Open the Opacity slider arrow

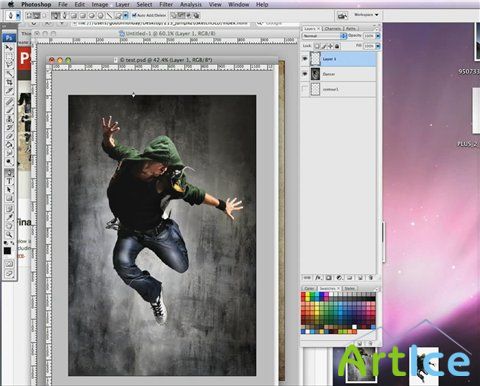[x=378, y=36]
